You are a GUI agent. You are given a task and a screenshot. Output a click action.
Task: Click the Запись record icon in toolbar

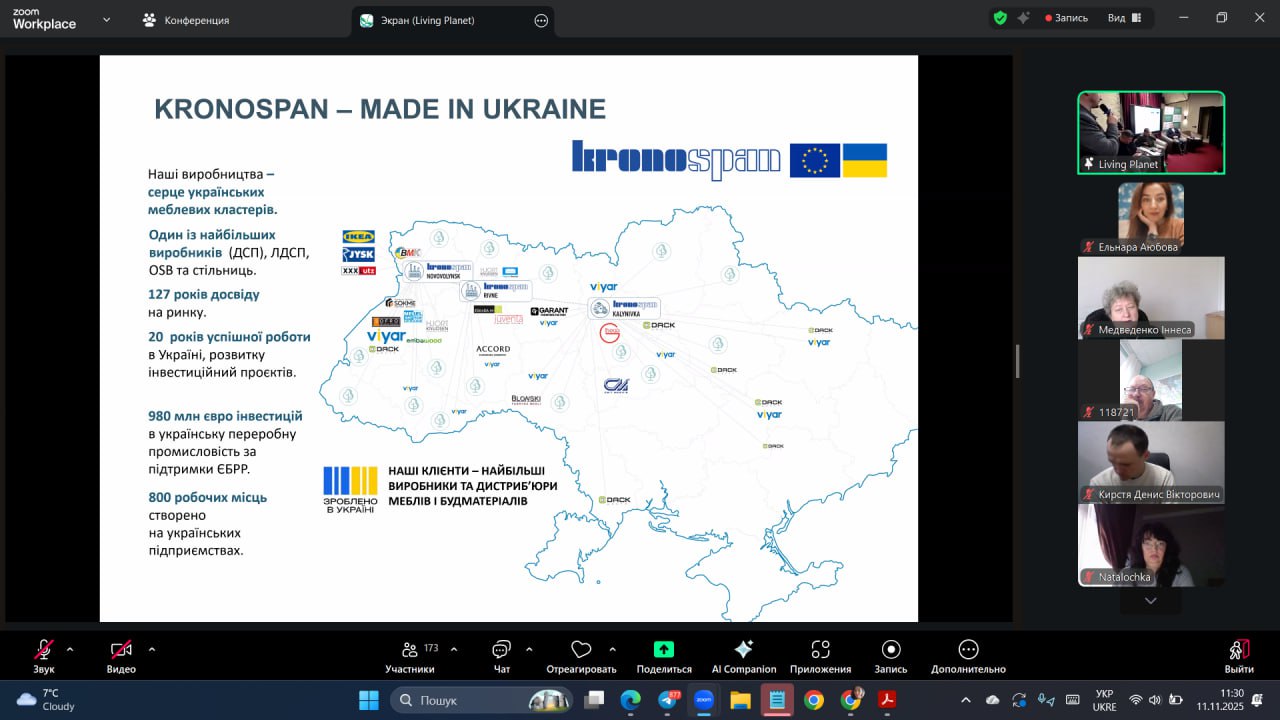(x=891, y=649)
